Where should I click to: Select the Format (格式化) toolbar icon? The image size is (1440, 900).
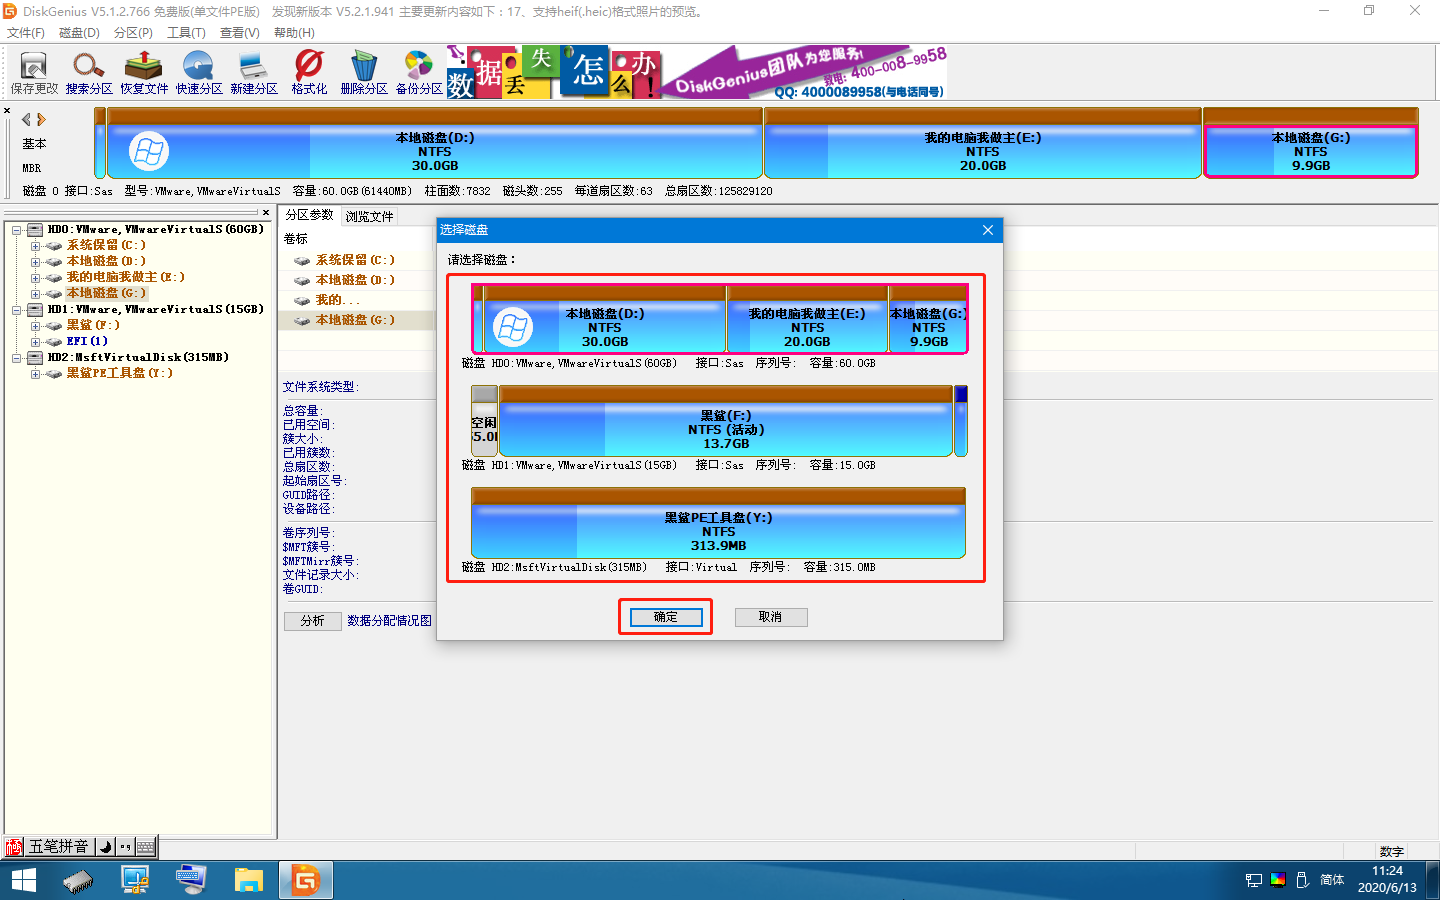pyautogui.click(x=309, y=73)
